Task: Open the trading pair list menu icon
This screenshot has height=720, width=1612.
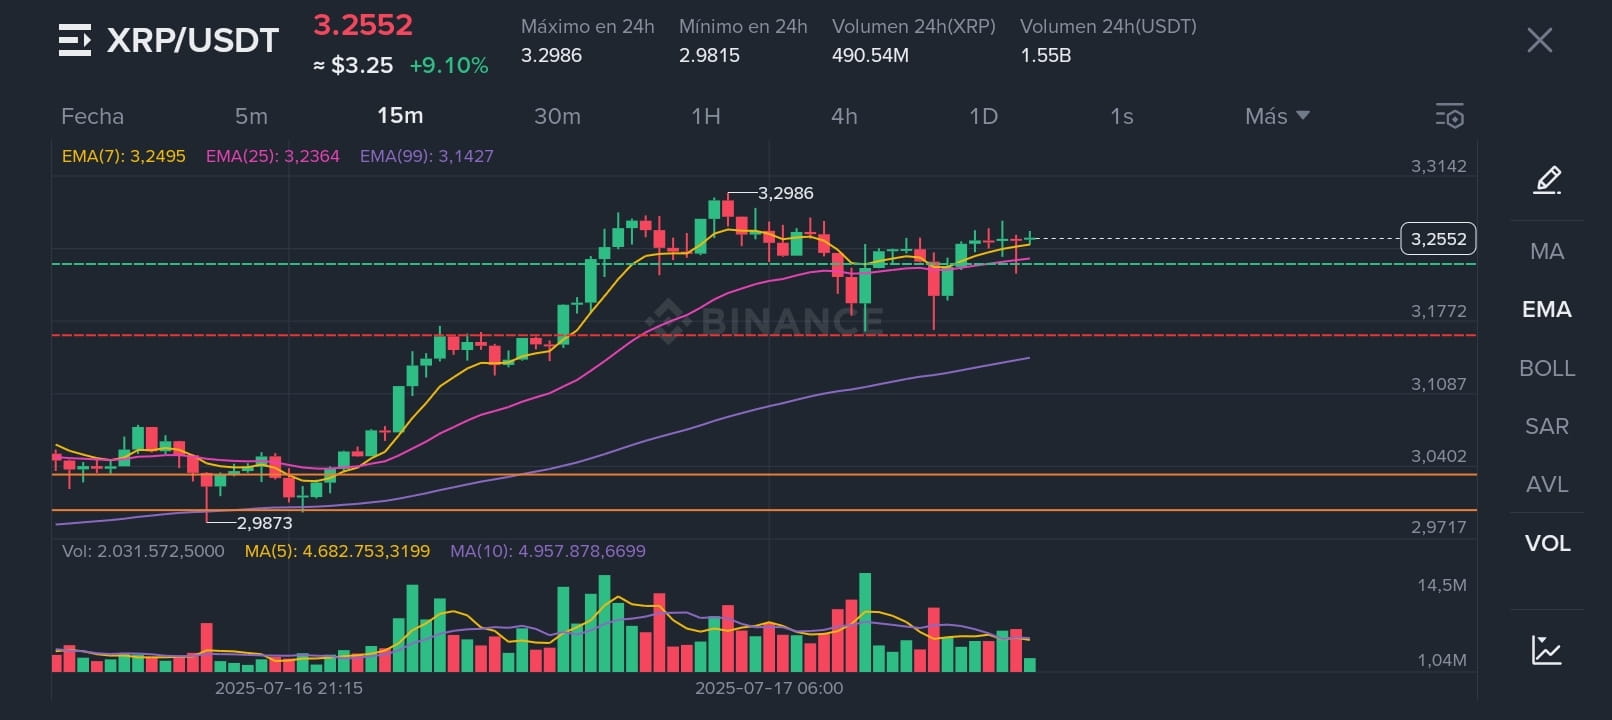Action: 75,40
